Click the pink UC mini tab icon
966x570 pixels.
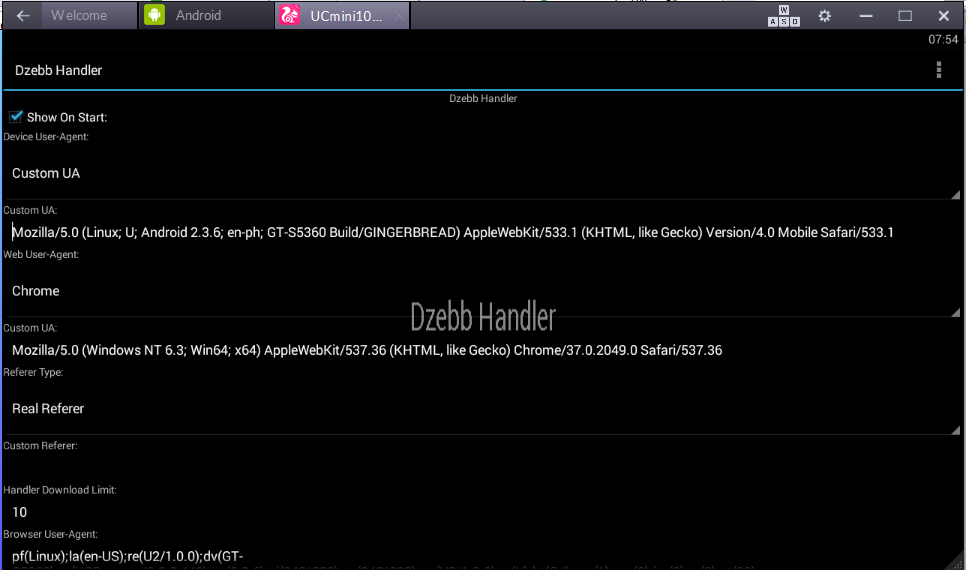tap(290, 15)
